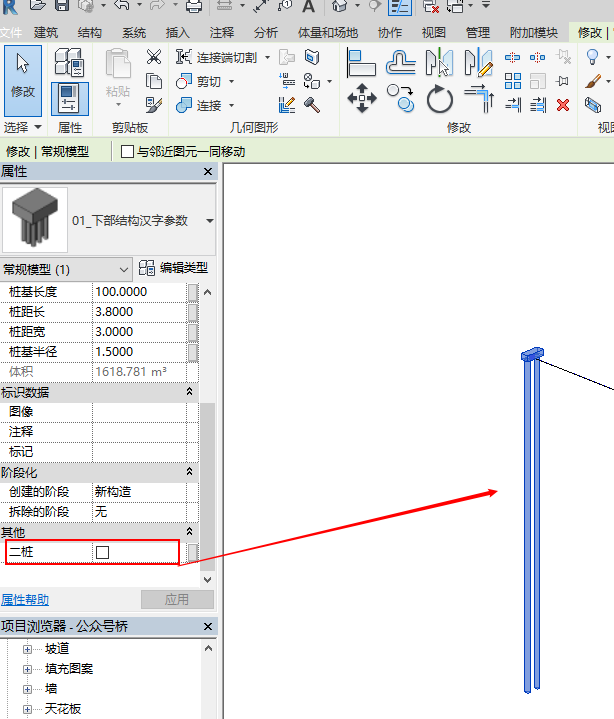This screenshot has height=719, width=614.
Task: Expand the 填充图案 tree node
Action: point(28,669)
